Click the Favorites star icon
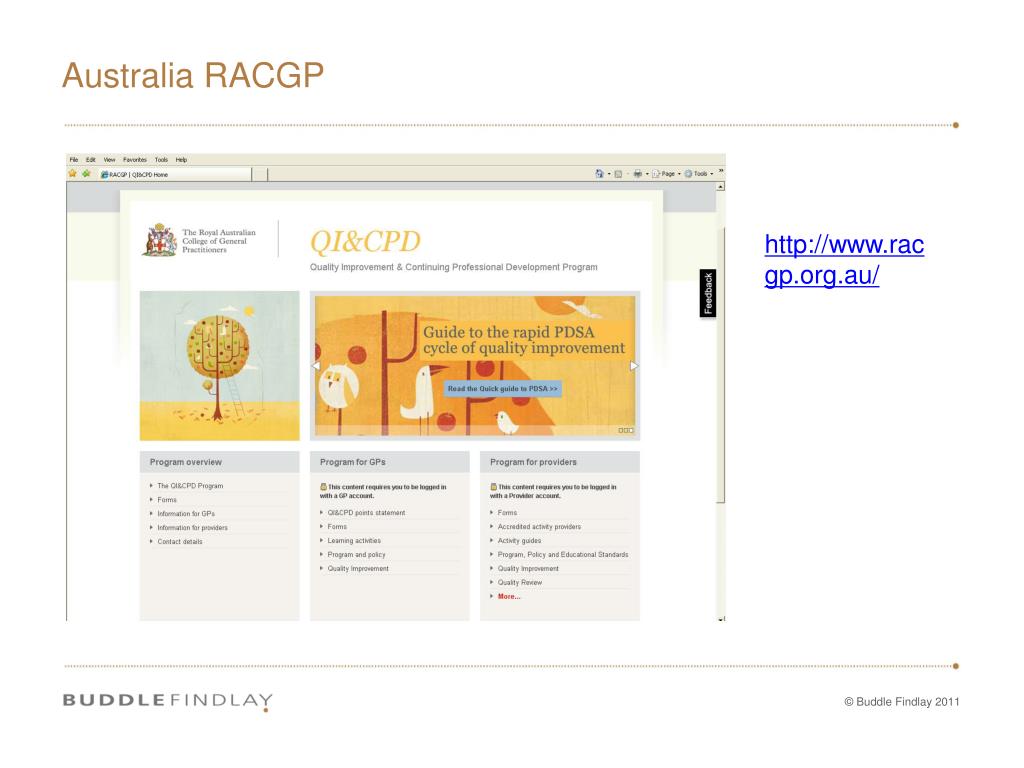 [x=72, y=174]
